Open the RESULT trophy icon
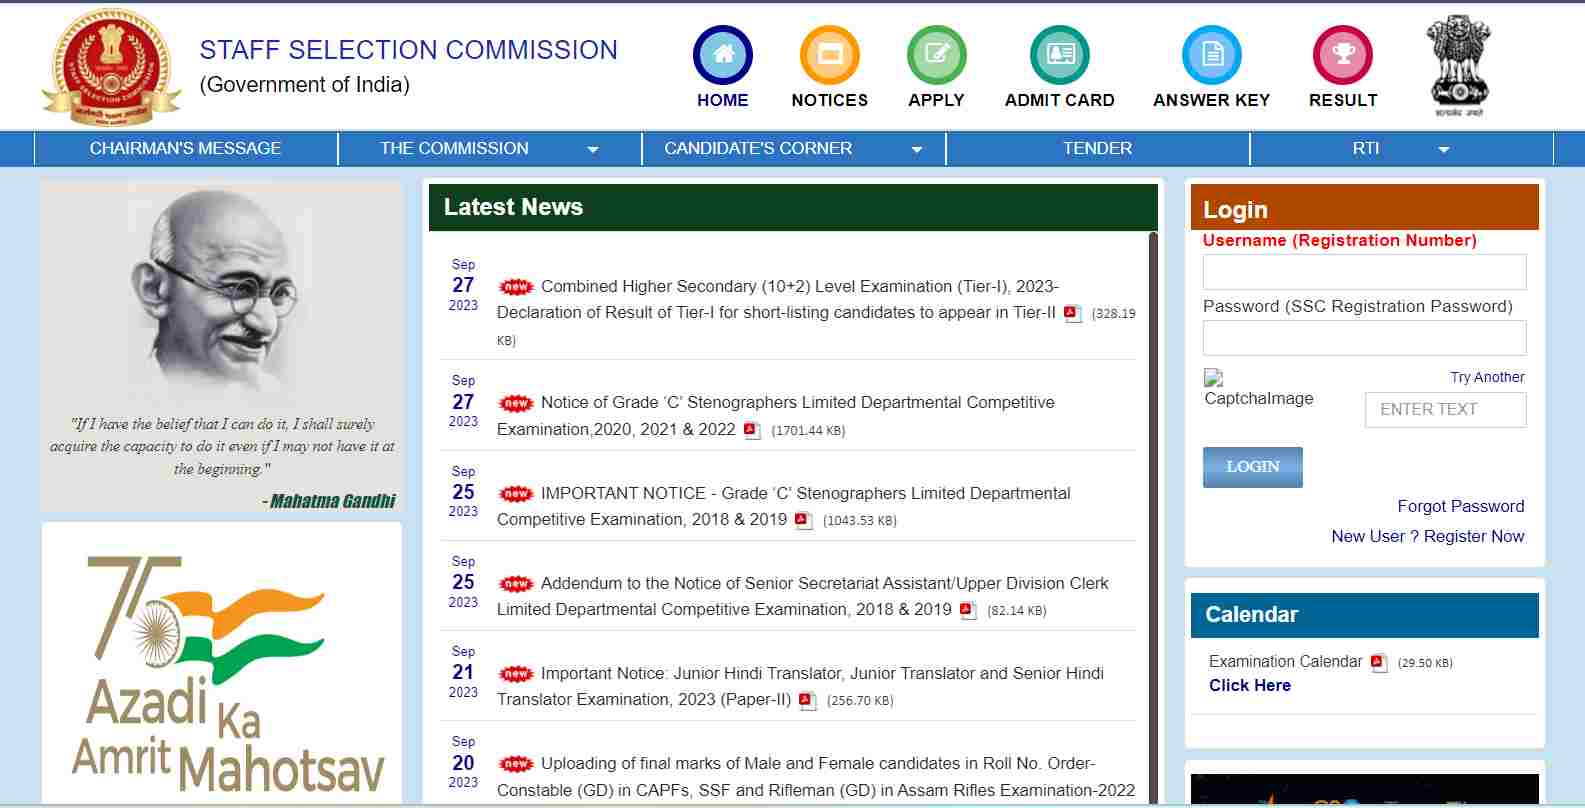Screen dimensions: 1585x808 [x=1343, y=55]
